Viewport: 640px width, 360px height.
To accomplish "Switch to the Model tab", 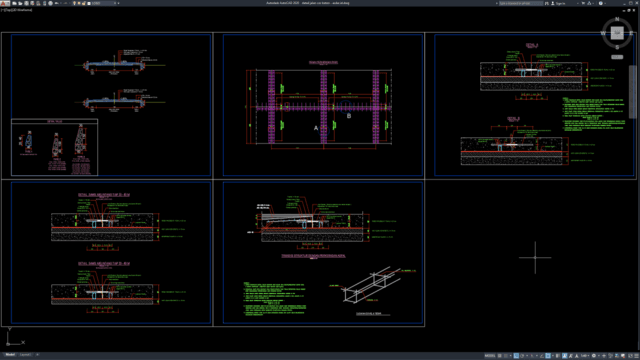I will coord(10,355).
